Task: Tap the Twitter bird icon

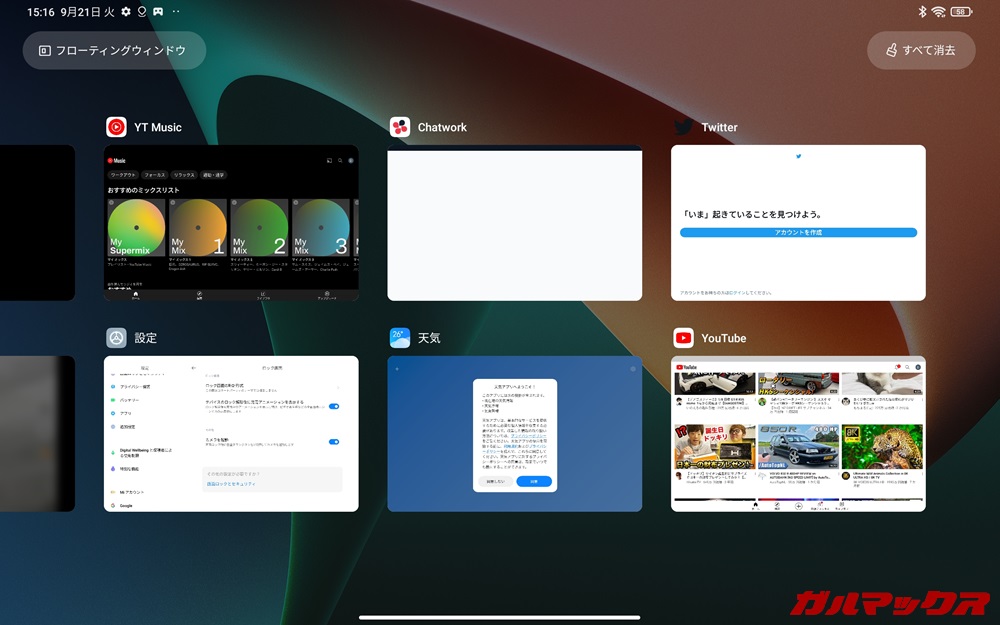Action: click(x=683, y=127)
